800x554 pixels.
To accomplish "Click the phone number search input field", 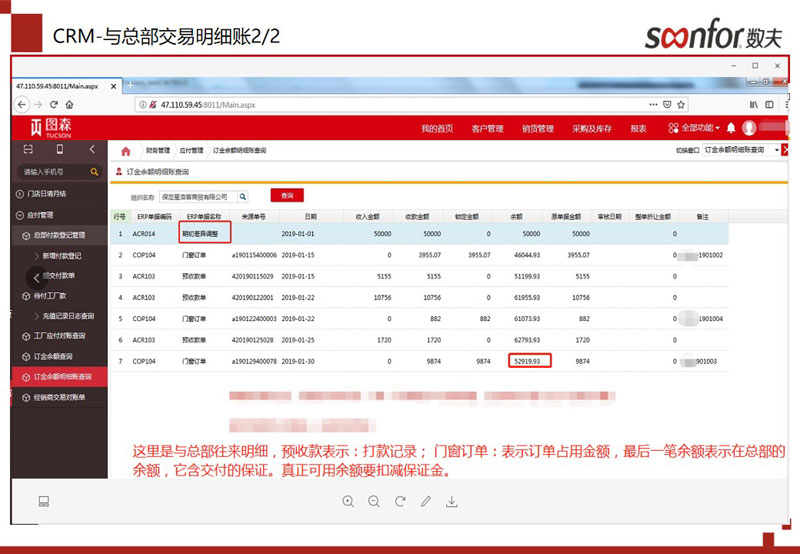I will click(x=52, y=172).
